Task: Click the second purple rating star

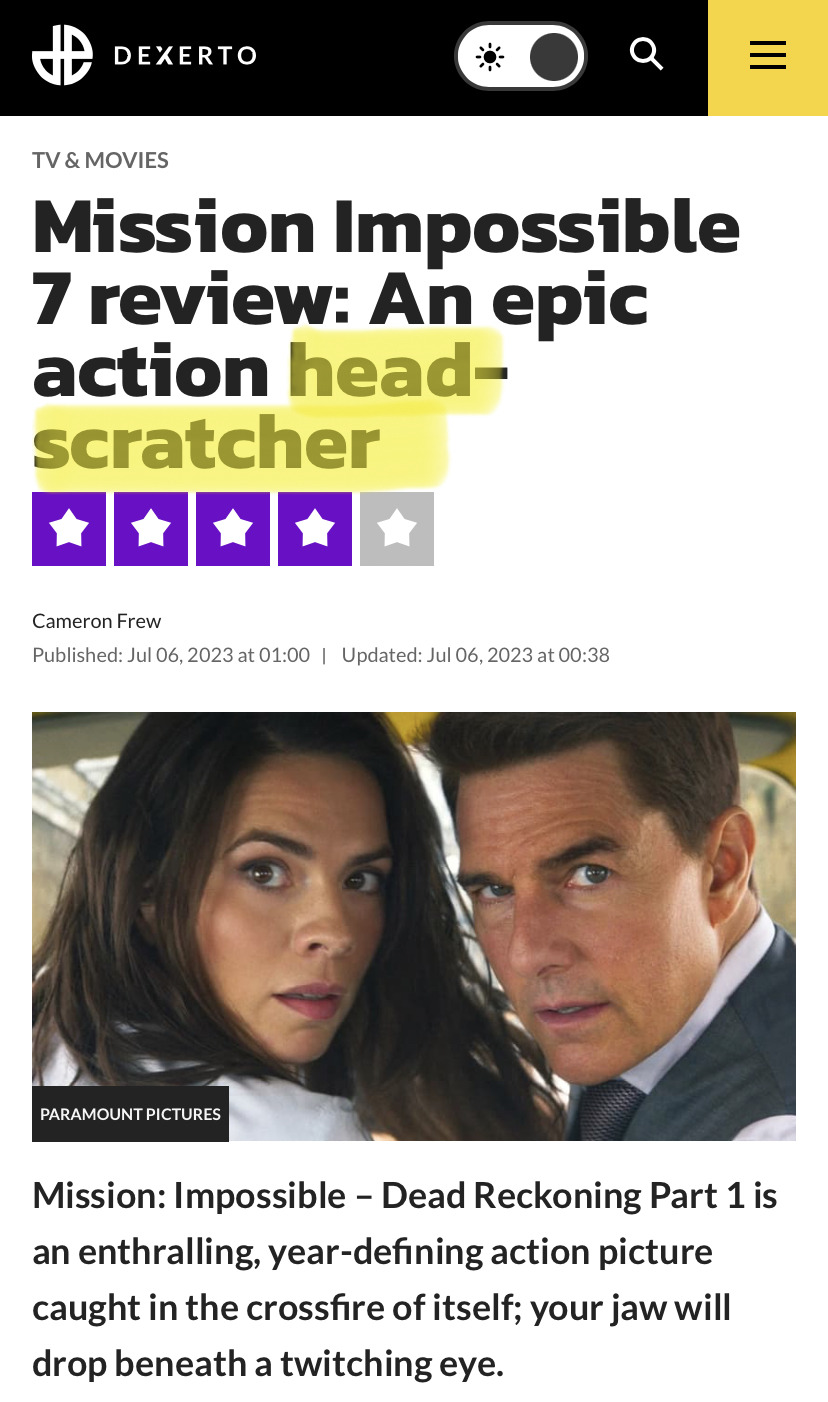Action: tap(151, 529)
